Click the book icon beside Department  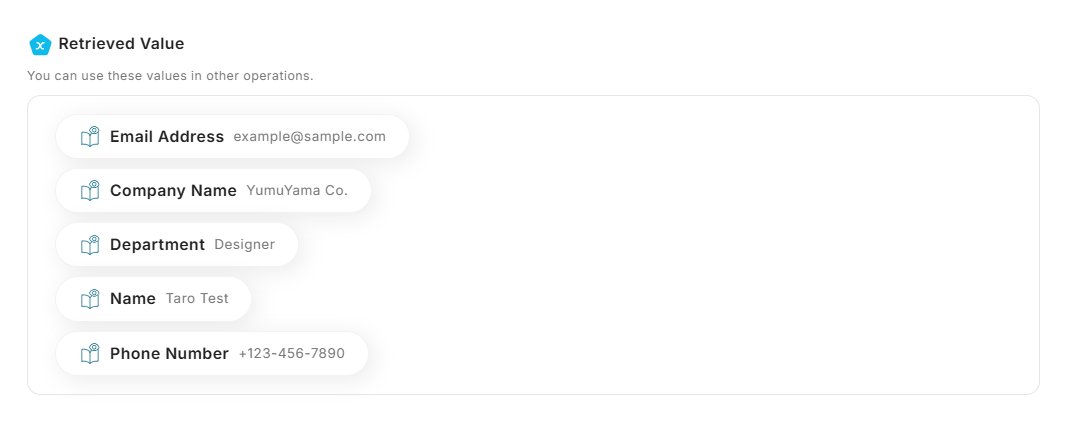click(90, 245)
